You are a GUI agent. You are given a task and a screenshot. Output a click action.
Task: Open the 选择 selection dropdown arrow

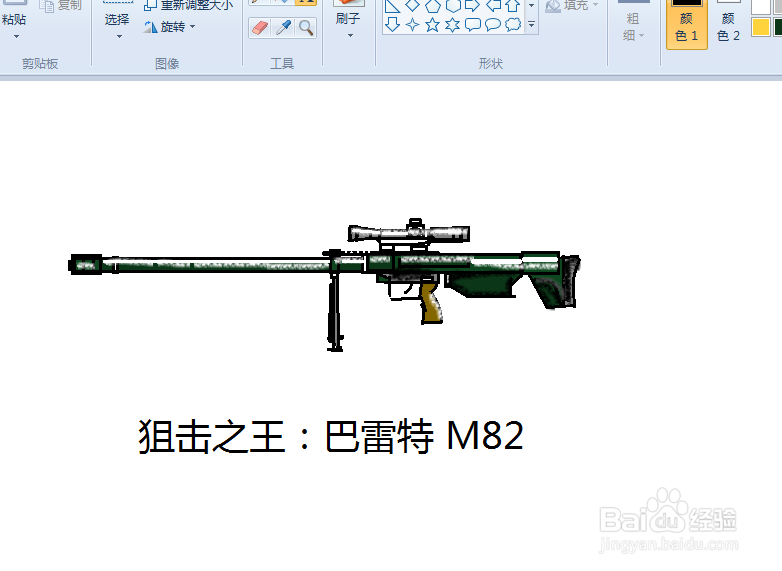119,36
